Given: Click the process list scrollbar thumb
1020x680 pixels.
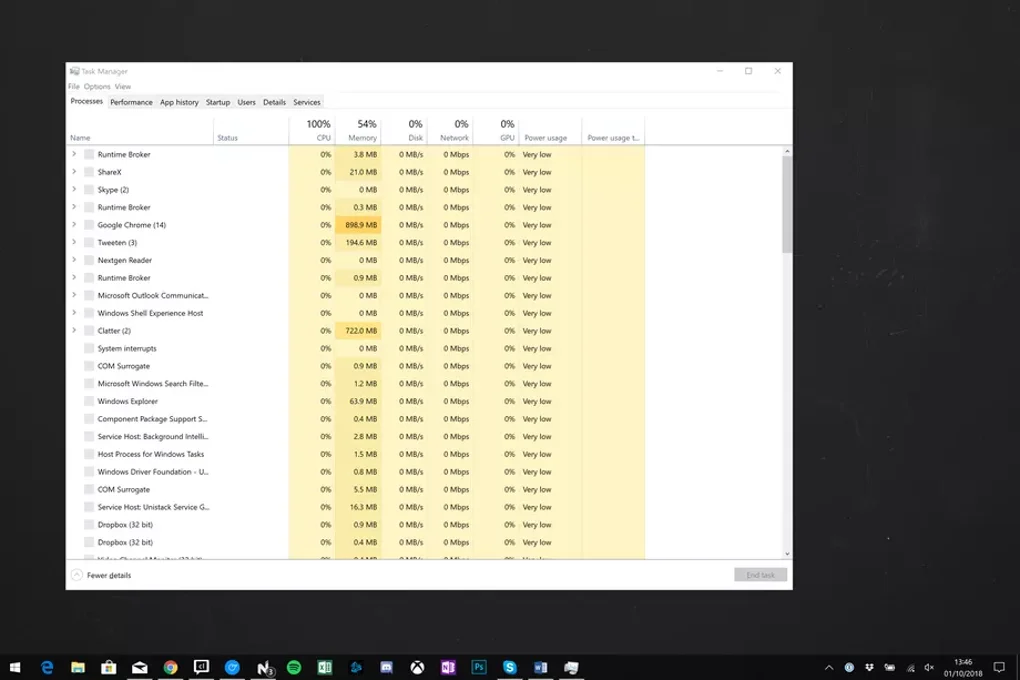Looking at the screenshot, I should point(787,204).
